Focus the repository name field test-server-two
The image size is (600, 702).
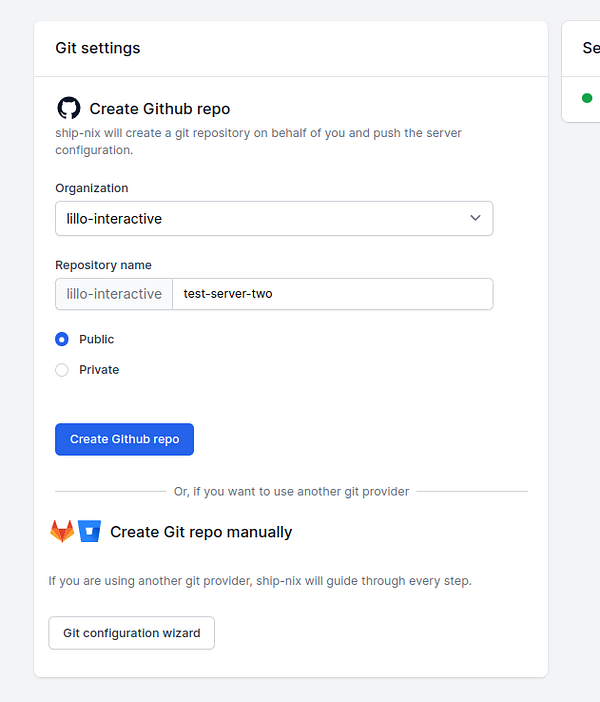(x=332, y=294)
